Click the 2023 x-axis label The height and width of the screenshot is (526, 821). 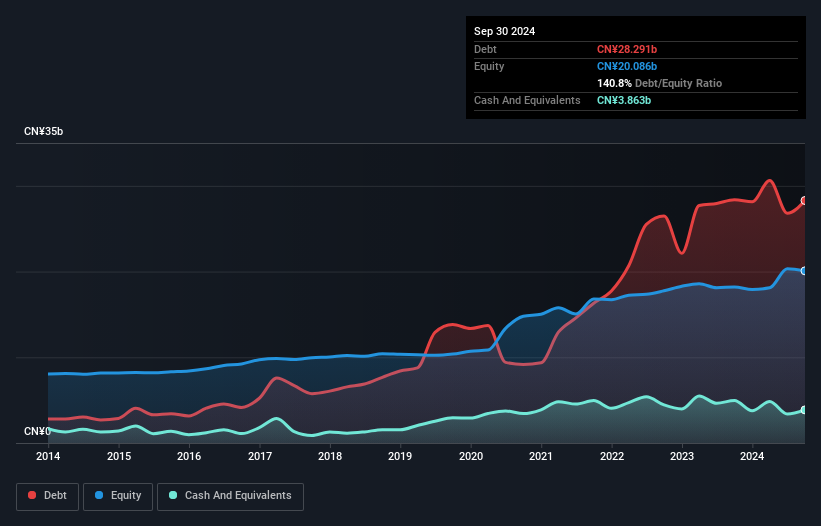coord(682,456)
